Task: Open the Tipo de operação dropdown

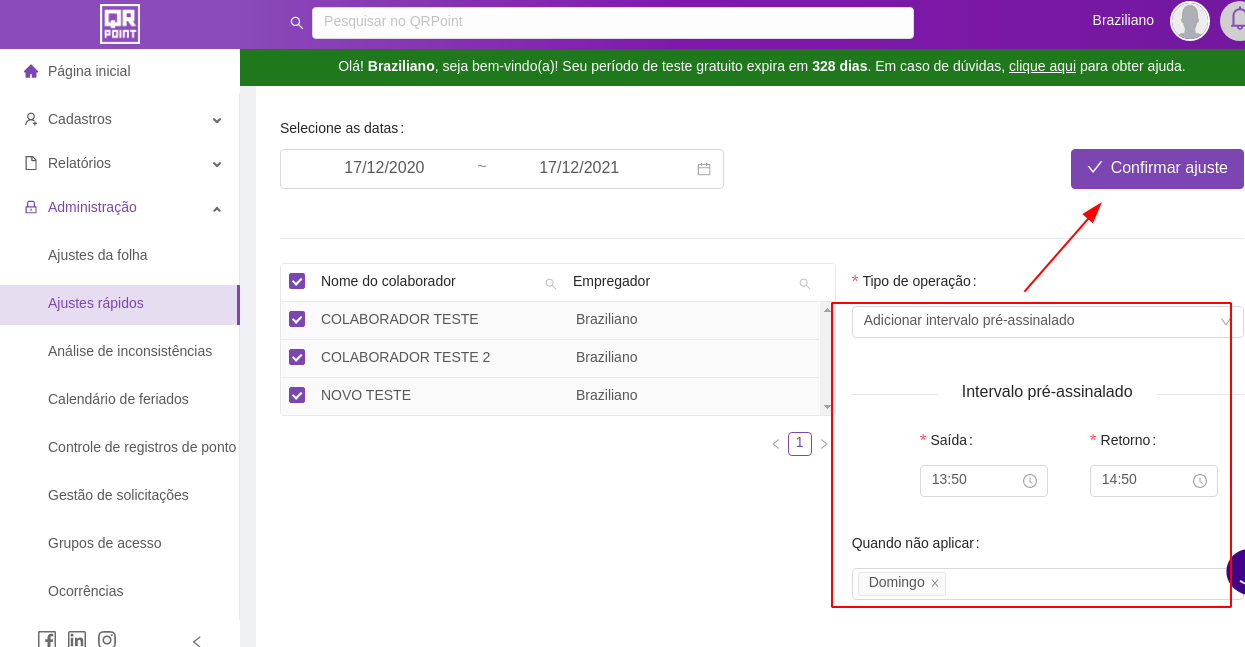Action: [1046, 321]
